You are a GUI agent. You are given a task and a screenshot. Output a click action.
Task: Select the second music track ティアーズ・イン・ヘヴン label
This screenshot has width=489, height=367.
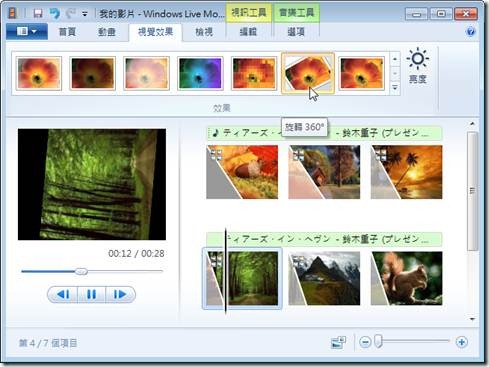click(324, 239)
